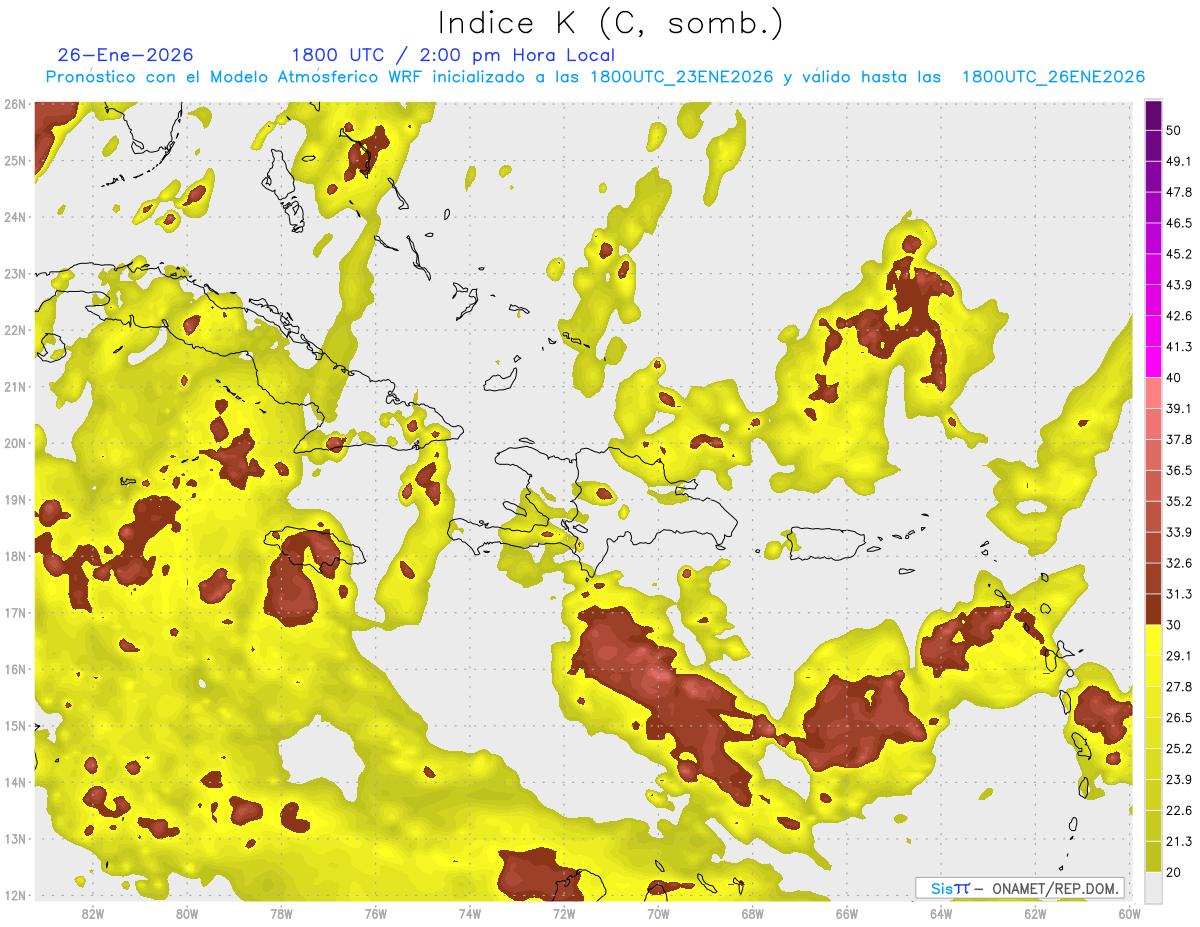Click the color bar label '43.9'

1178,285
